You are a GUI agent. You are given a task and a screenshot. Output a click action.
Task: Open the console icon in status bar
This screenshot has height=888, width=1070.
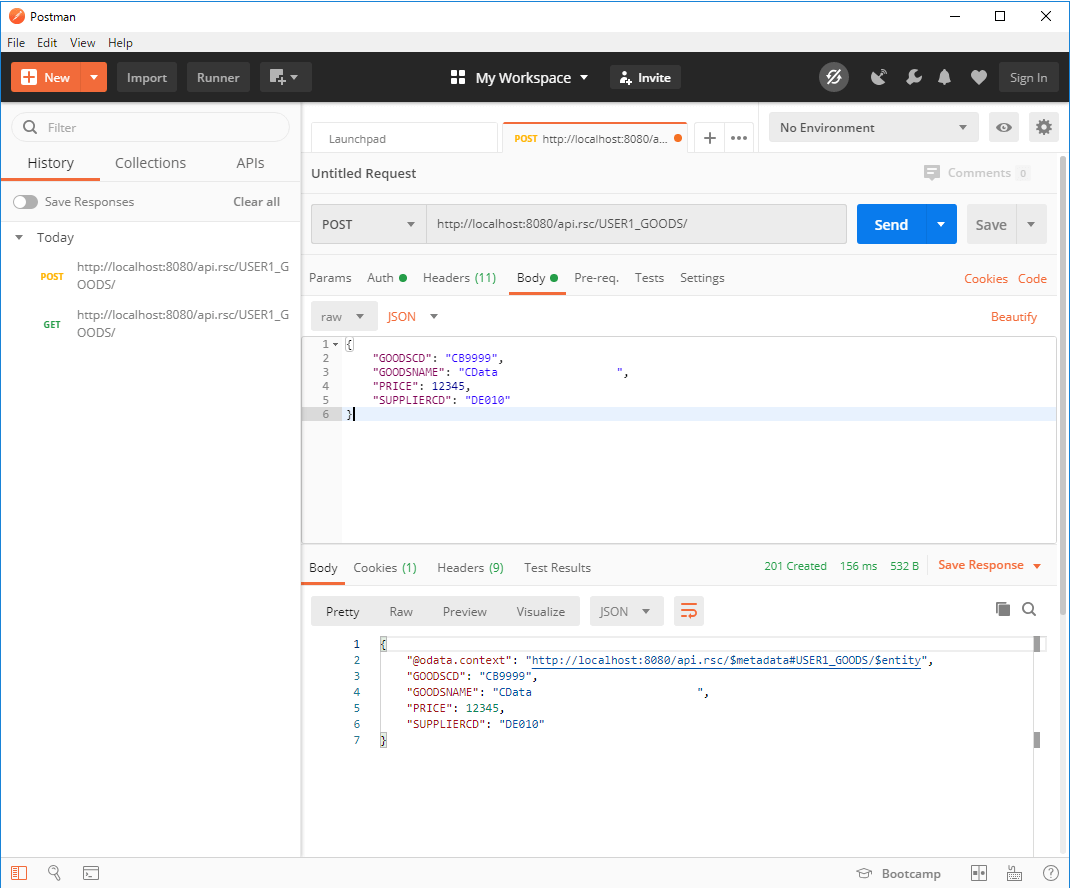90,873
